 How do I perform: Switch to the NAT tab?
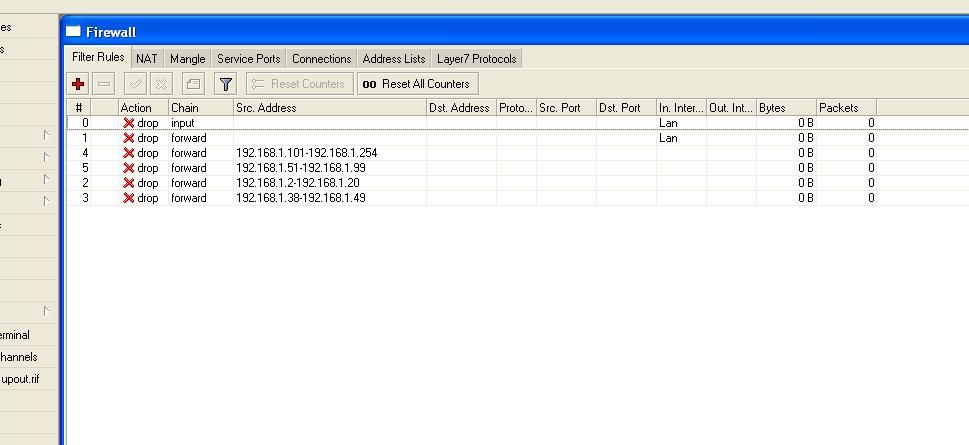tap(147, 59)
